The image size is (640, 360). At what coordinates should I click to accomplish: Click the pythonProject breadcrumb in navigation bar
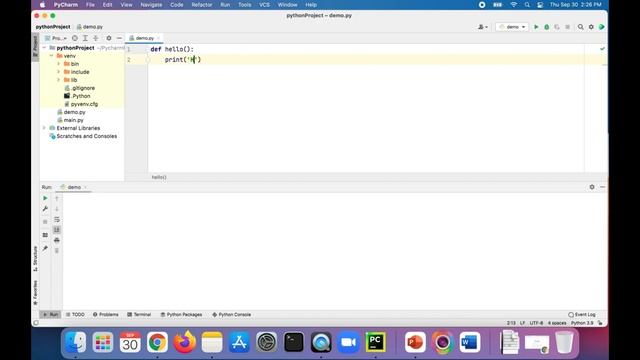pos(53,27)
